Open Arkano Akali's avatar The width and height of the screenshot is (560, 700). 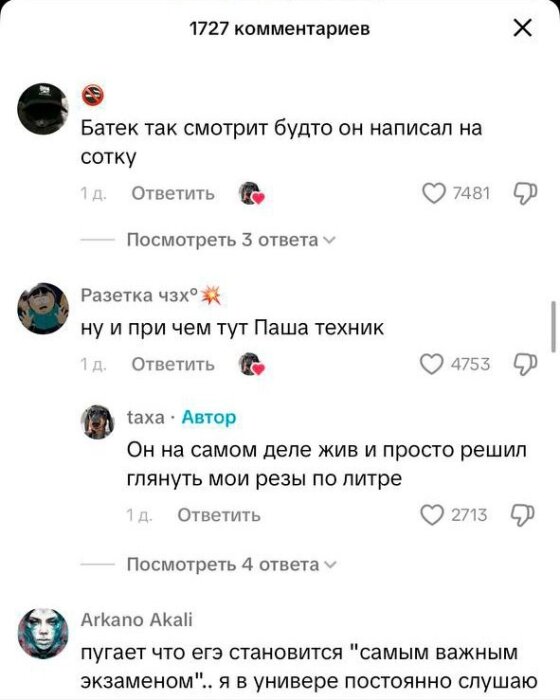[43, 633]
